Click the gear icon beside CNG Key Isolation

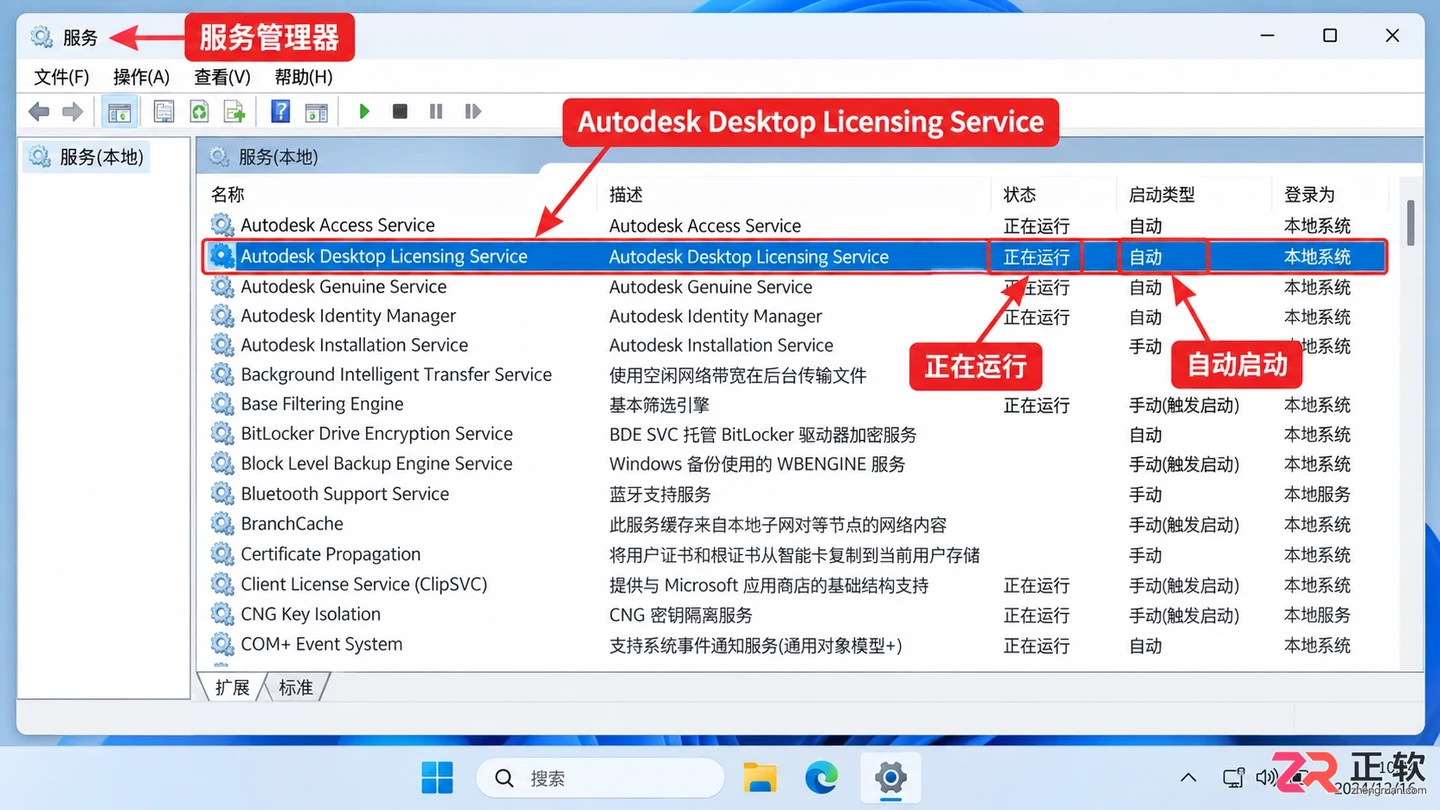(222, 614)
